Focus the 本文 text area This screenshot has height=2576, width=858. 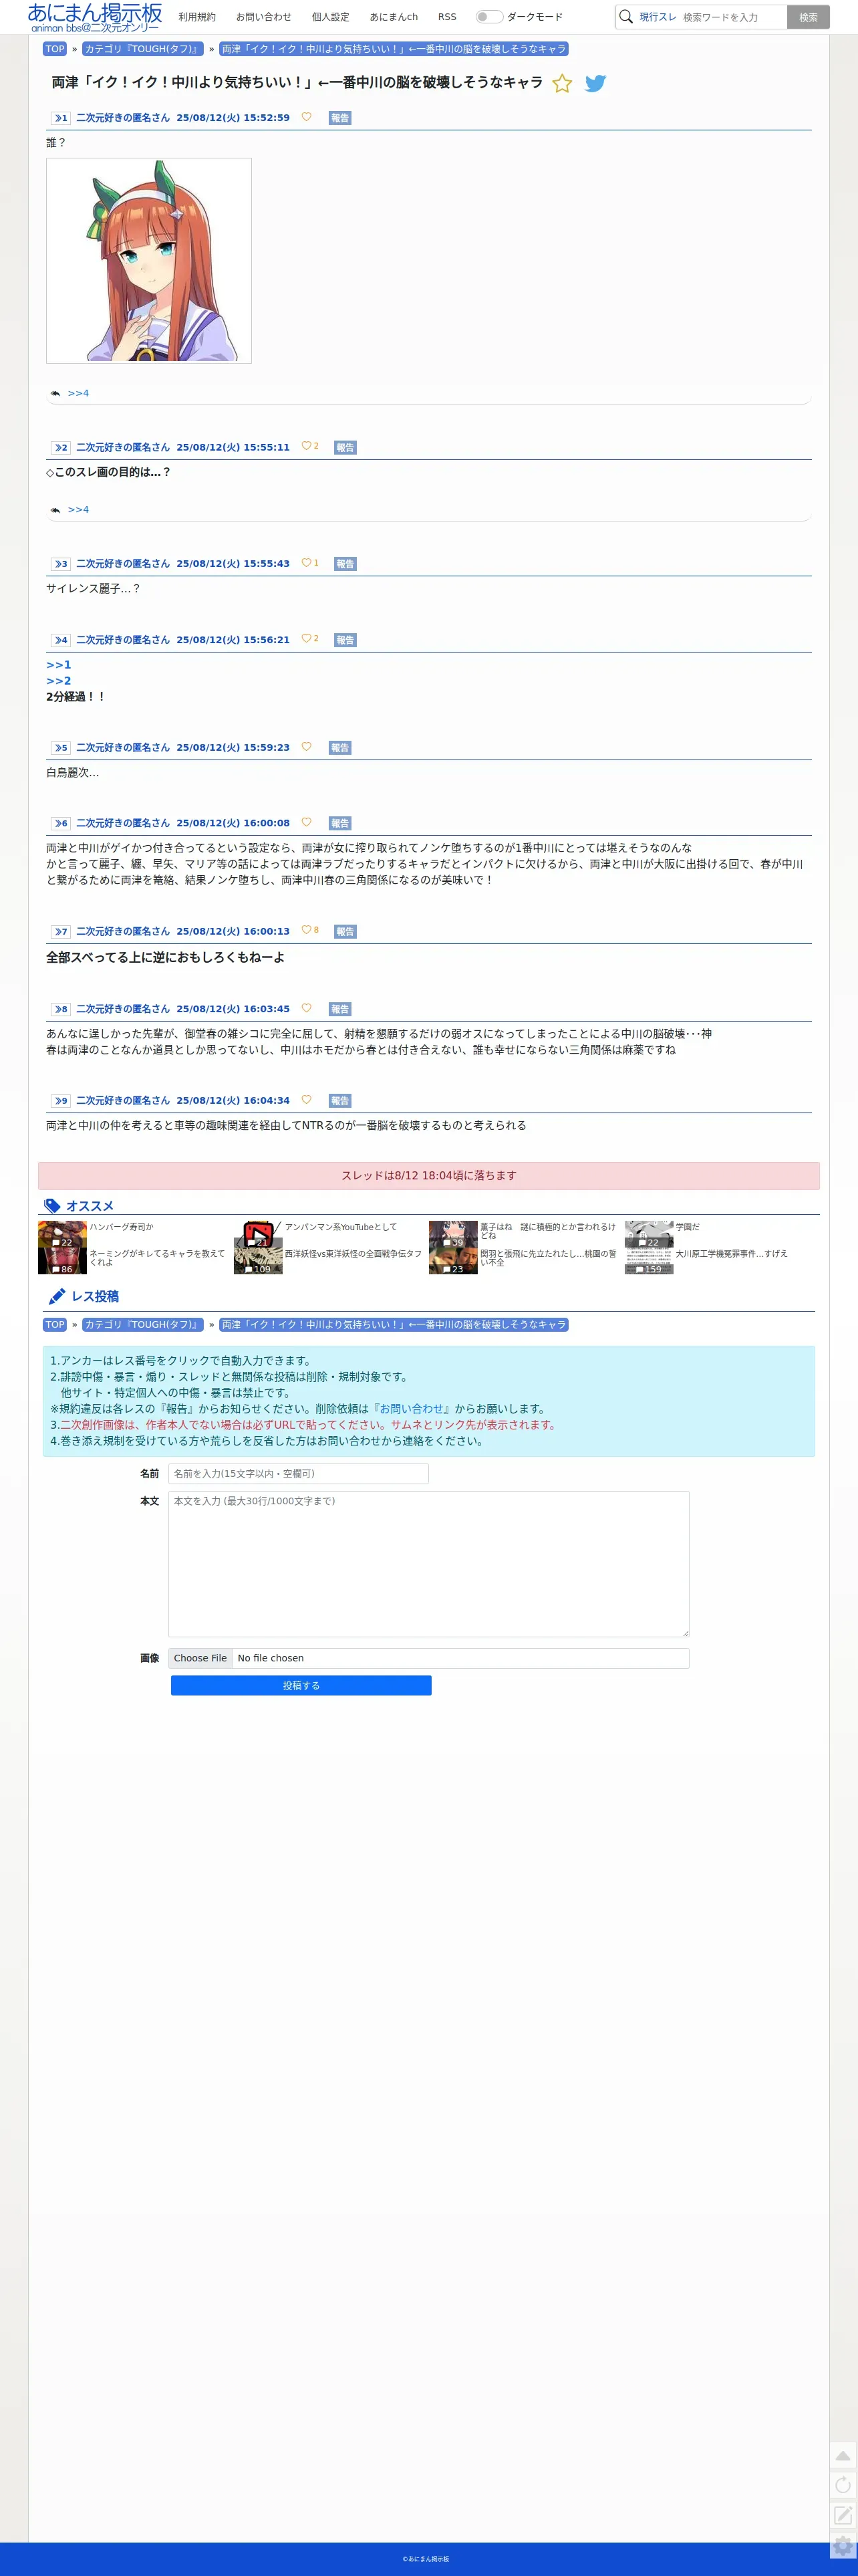pos(428,1564)
